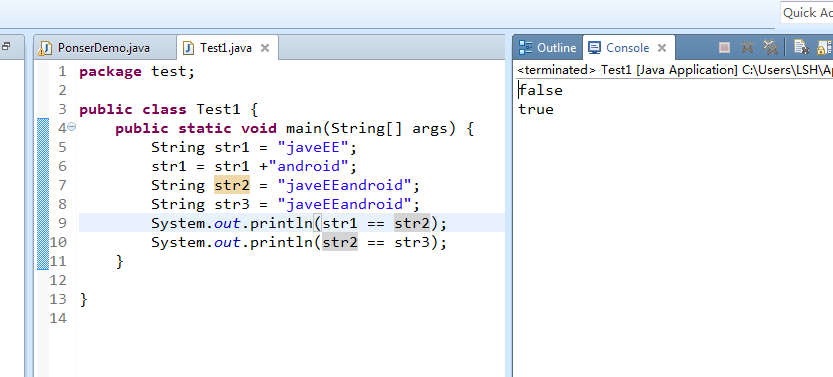Click the blue range indicator bar beside line 6
The image size is (833, 377).
click(43, 166)
